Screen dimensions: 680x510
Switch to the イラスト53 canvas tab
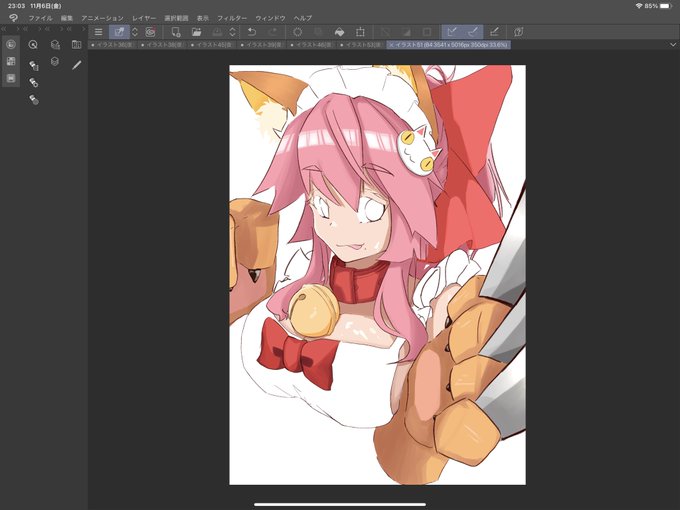pos(363,45)
